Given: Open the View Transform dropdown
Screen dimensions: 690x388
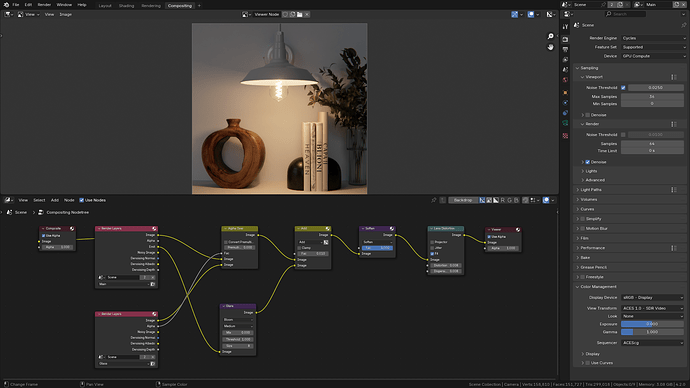Looking at the screenshot, I should point(653,308).
